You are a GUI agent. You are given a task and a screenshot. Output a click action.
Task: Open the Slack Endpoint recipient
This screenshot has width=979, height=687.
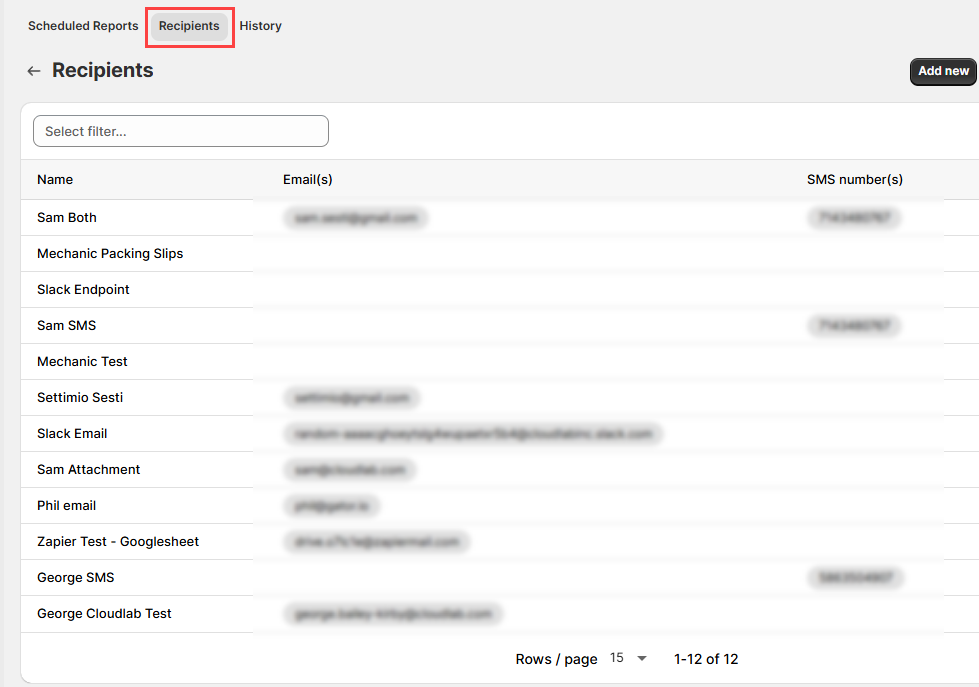tap(83, 290)
